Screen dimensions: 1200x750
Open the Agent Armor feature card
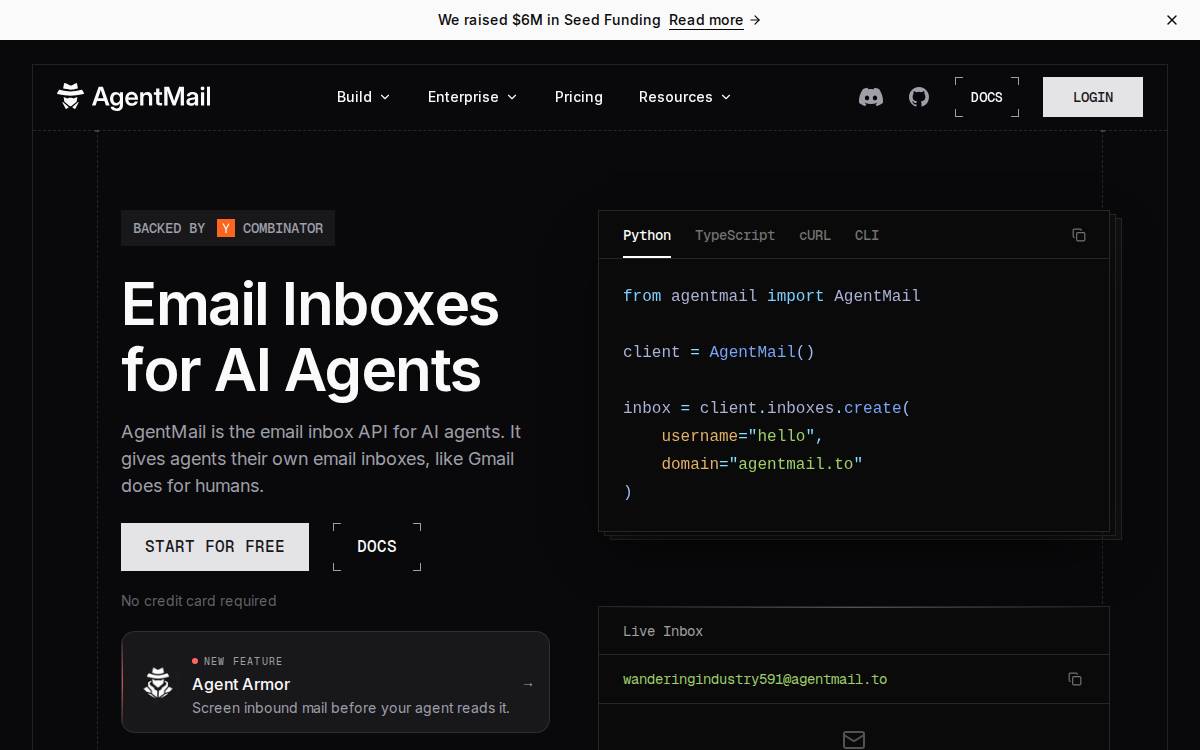point(335,682)
